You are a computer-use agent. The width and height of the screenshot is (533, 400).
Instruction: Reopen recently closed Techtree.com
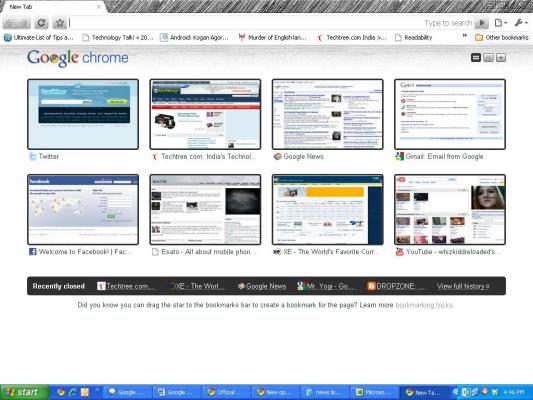[x=126, y=286]
